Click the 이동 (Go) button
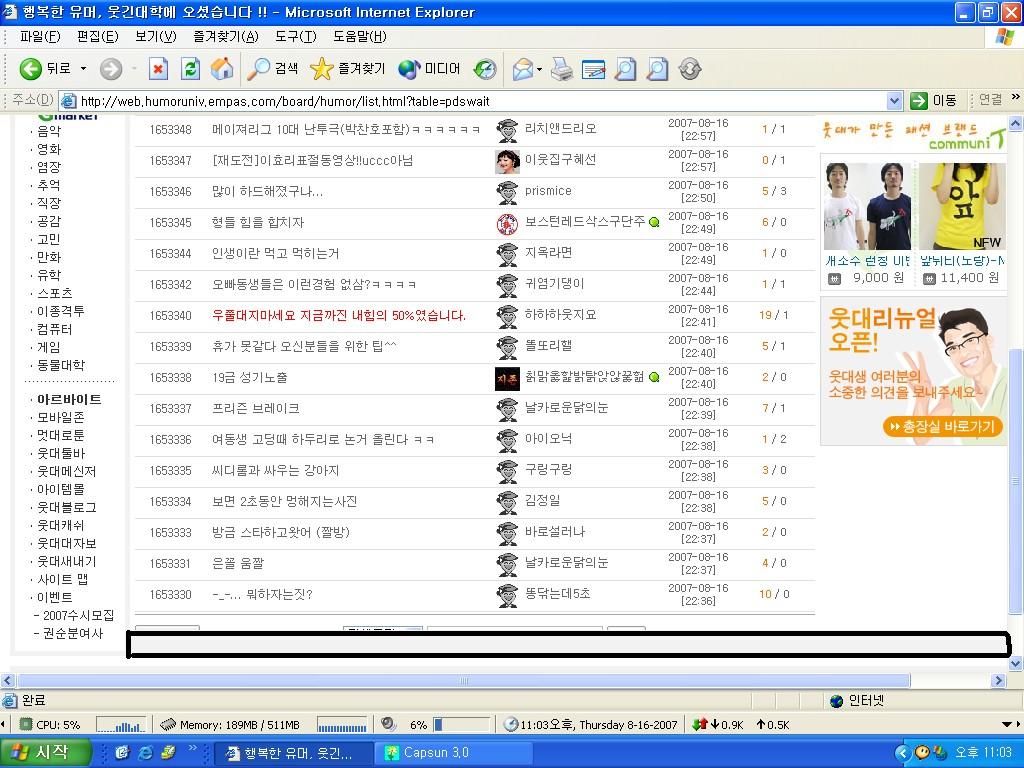The height and width of the screenshot is (768, 1024). 934,101
